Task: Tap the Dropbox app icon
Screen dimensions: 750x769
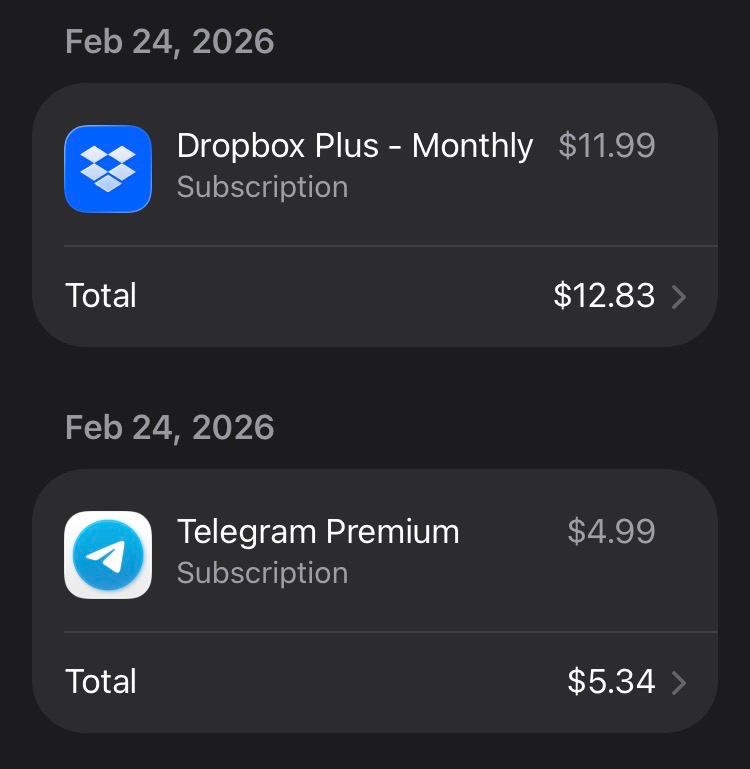Action: [x=108, y=168]
